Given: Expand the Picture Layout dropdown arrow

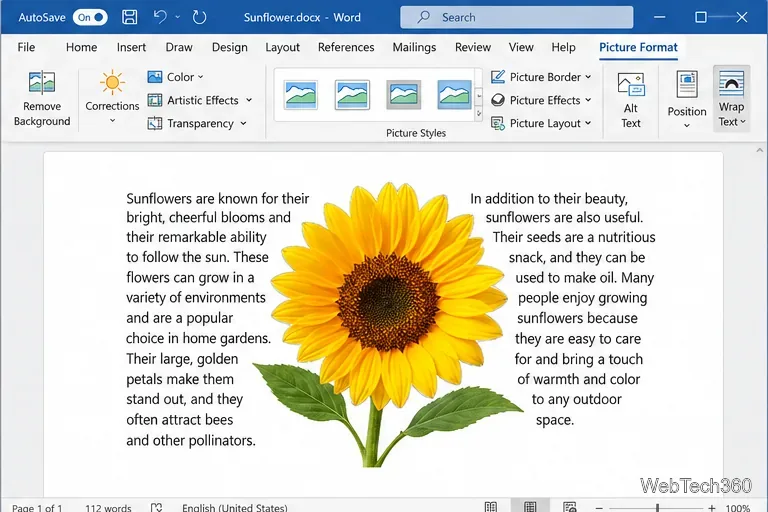Looking at the screenshot, I should click(x=588, y=123).
